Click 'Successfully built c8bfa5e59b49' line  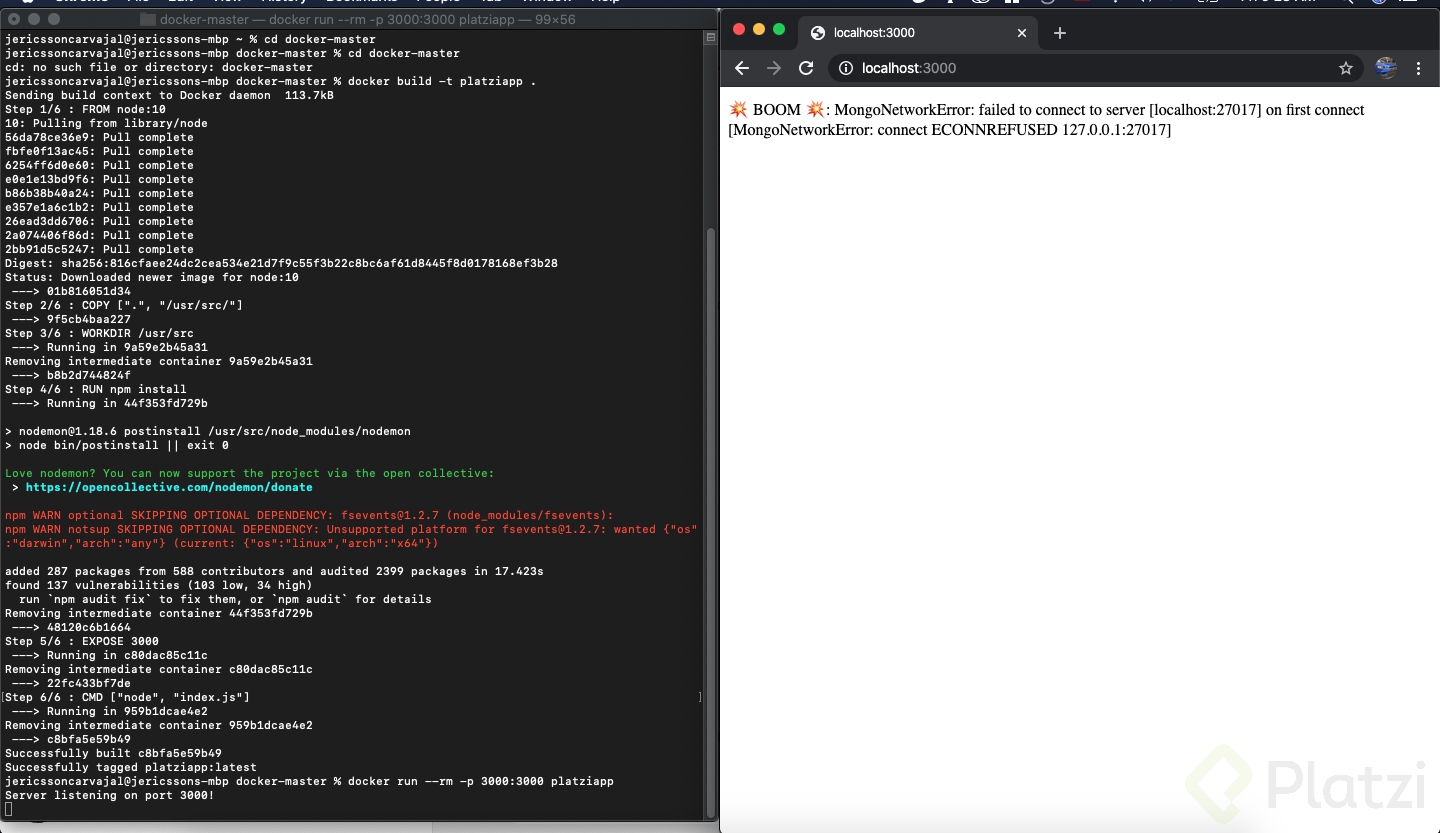click(113, 753)
